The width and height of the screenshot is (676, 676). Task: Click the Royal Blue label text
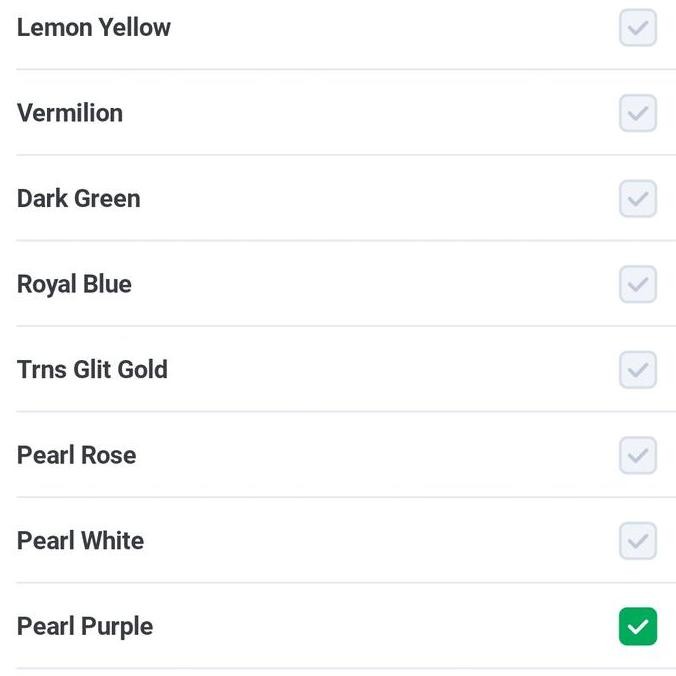[74, 284]
